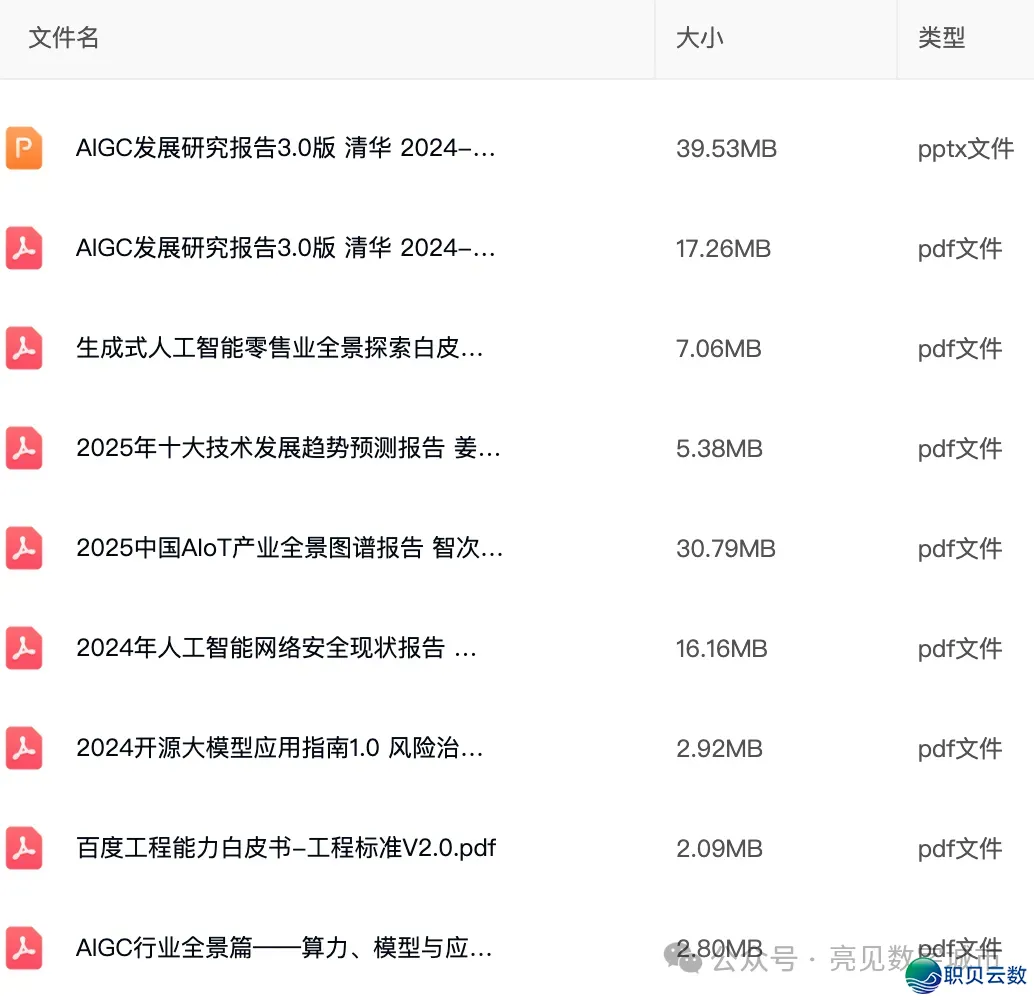Click the pptx文件 type label
1034x1000 pixels.
coord(965,149)
